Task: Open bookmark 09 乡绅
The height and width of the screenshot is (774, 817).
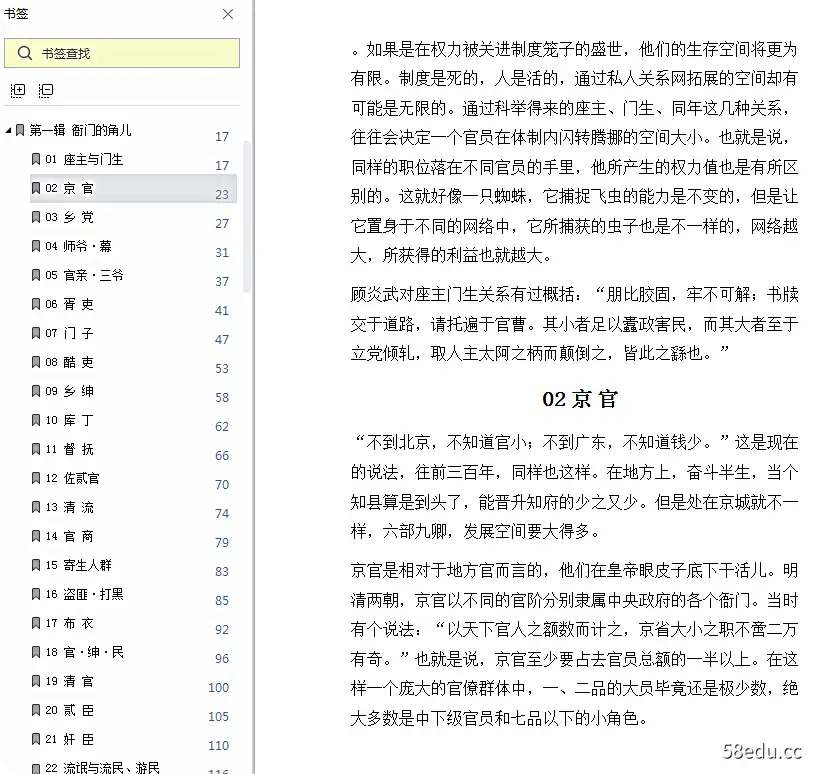Action: click(x=69, y=391)
